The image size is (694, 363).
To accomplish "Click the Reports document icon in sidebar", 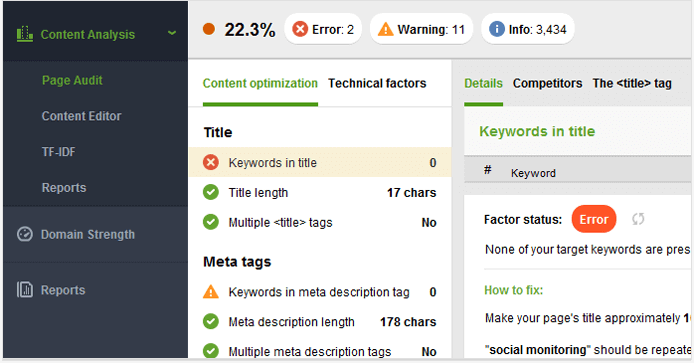I will (25, 290).
